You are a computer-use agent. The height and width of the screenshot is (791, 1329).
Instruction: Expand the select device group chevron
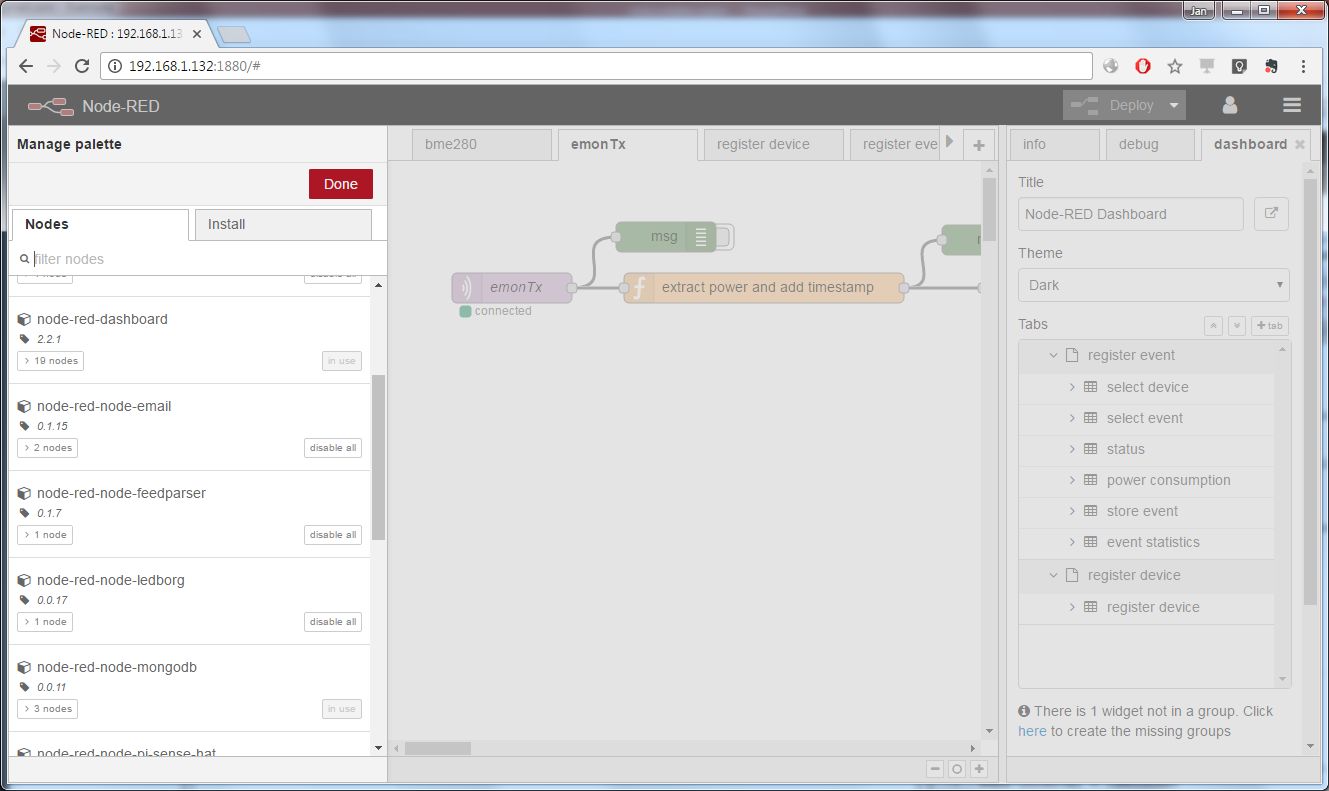[1072, 387]
